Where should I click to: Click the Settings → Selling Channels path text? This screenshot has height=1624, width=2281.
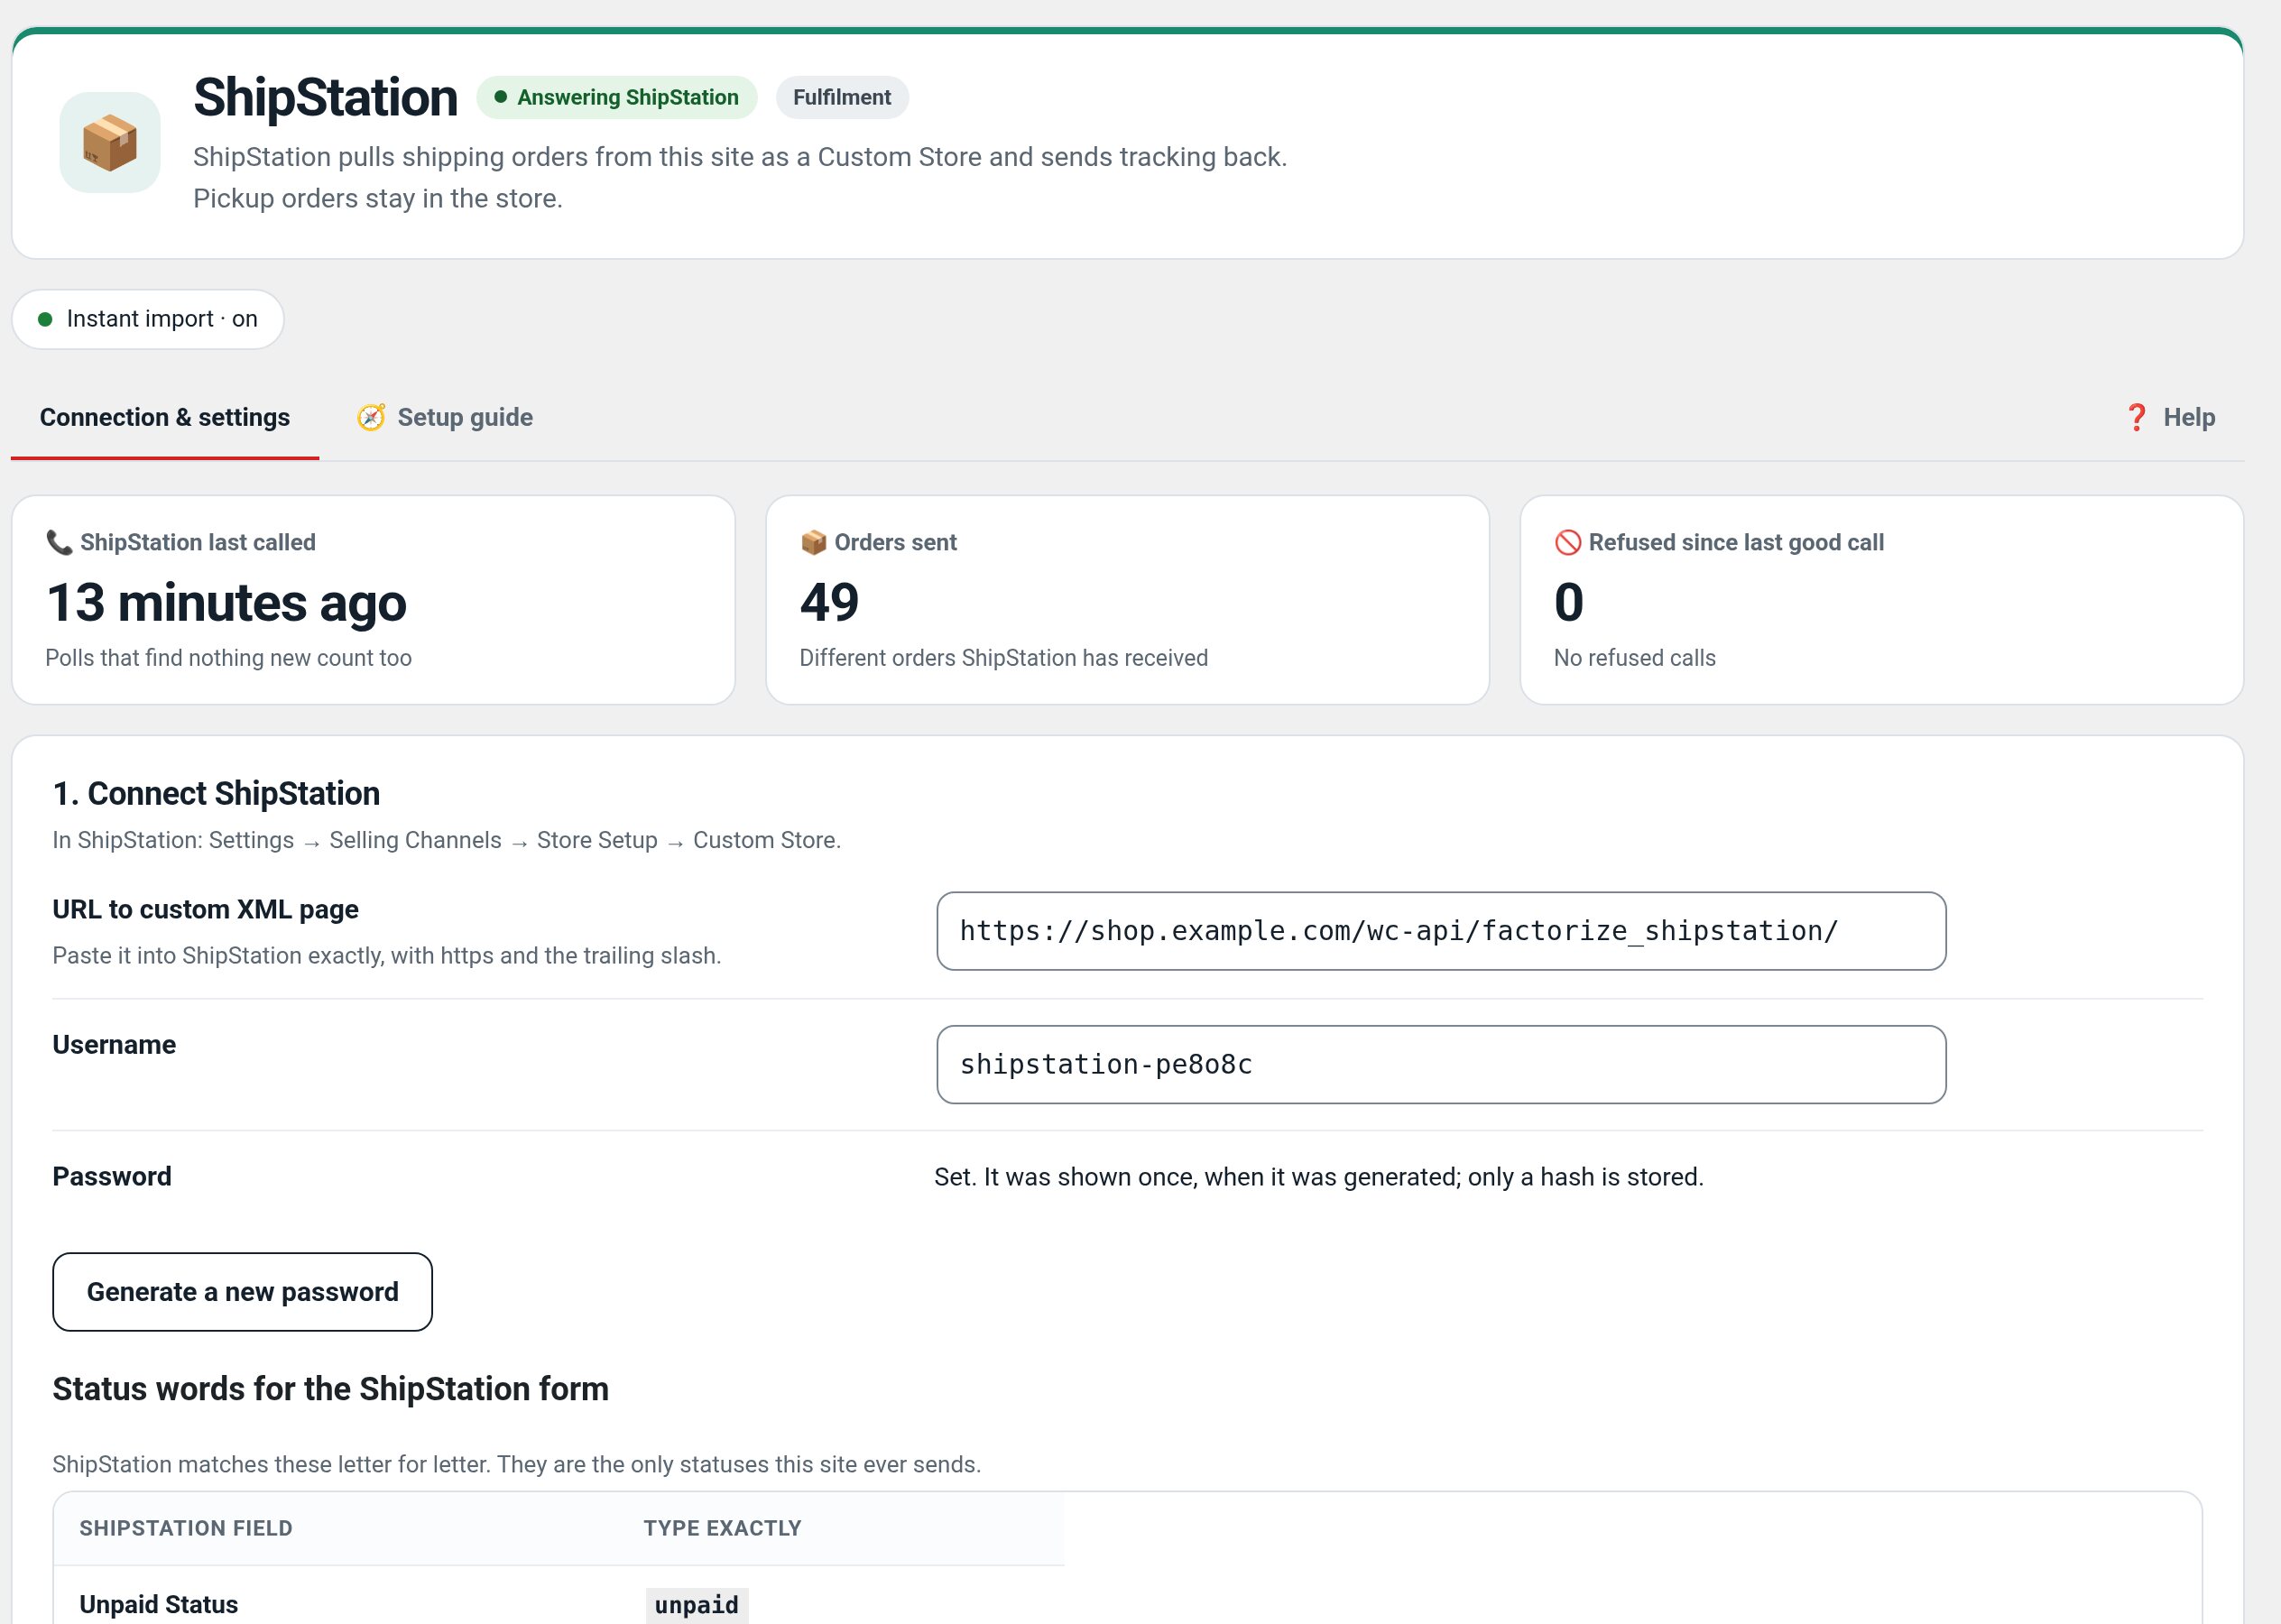pos(447,841)
